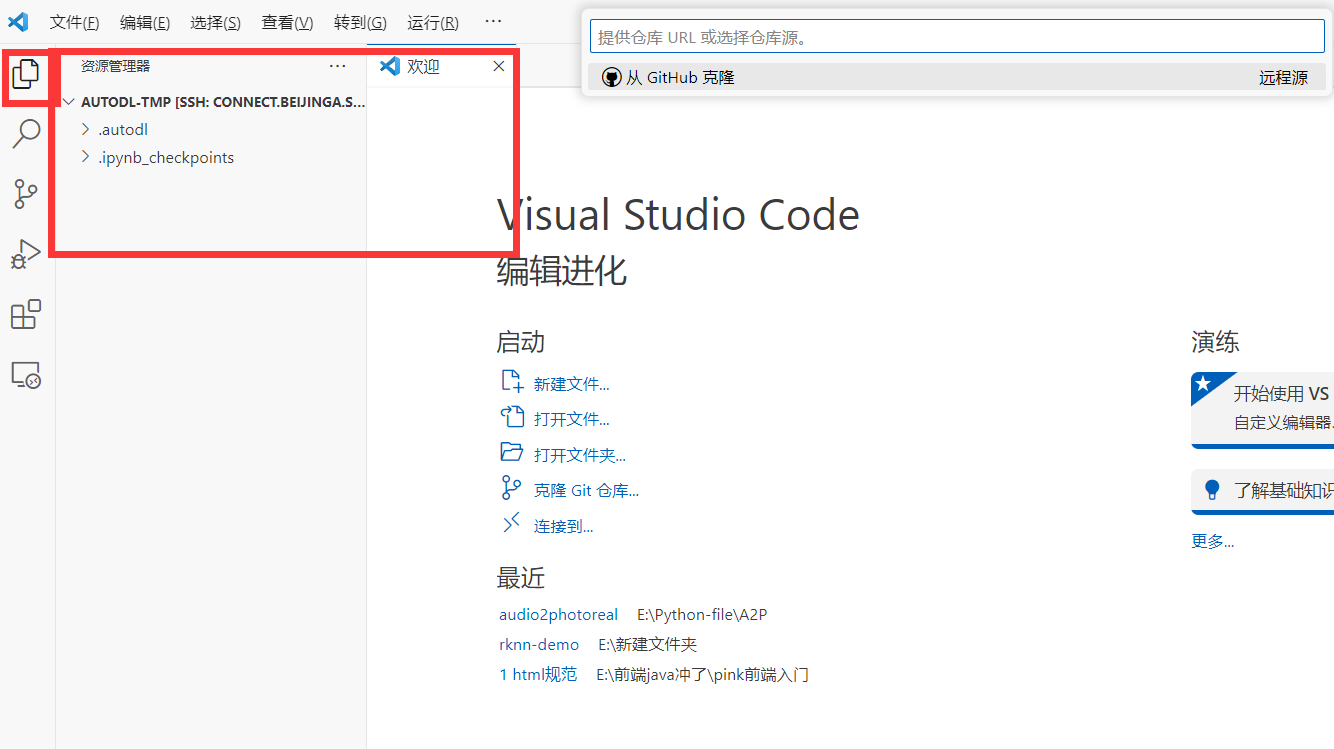
Task: Open the Remote Explorer view
Action: click(26, 375)
